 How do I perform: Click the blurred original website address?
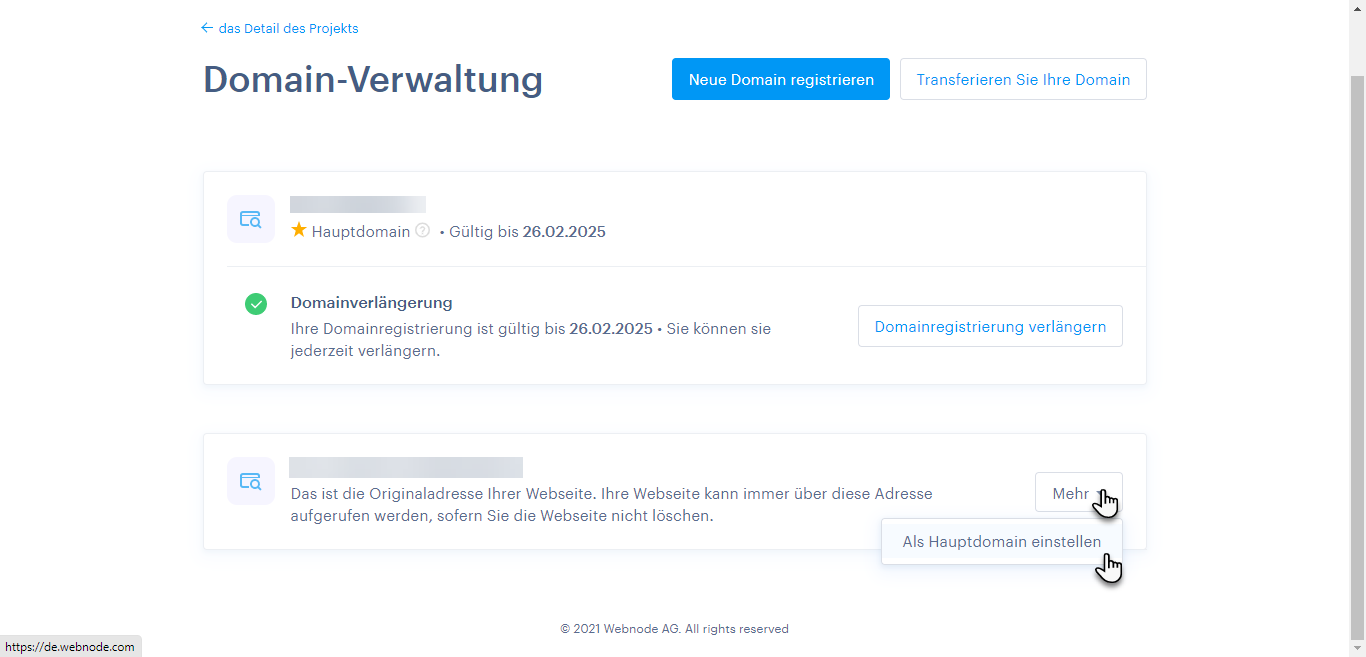click(406, 467)
